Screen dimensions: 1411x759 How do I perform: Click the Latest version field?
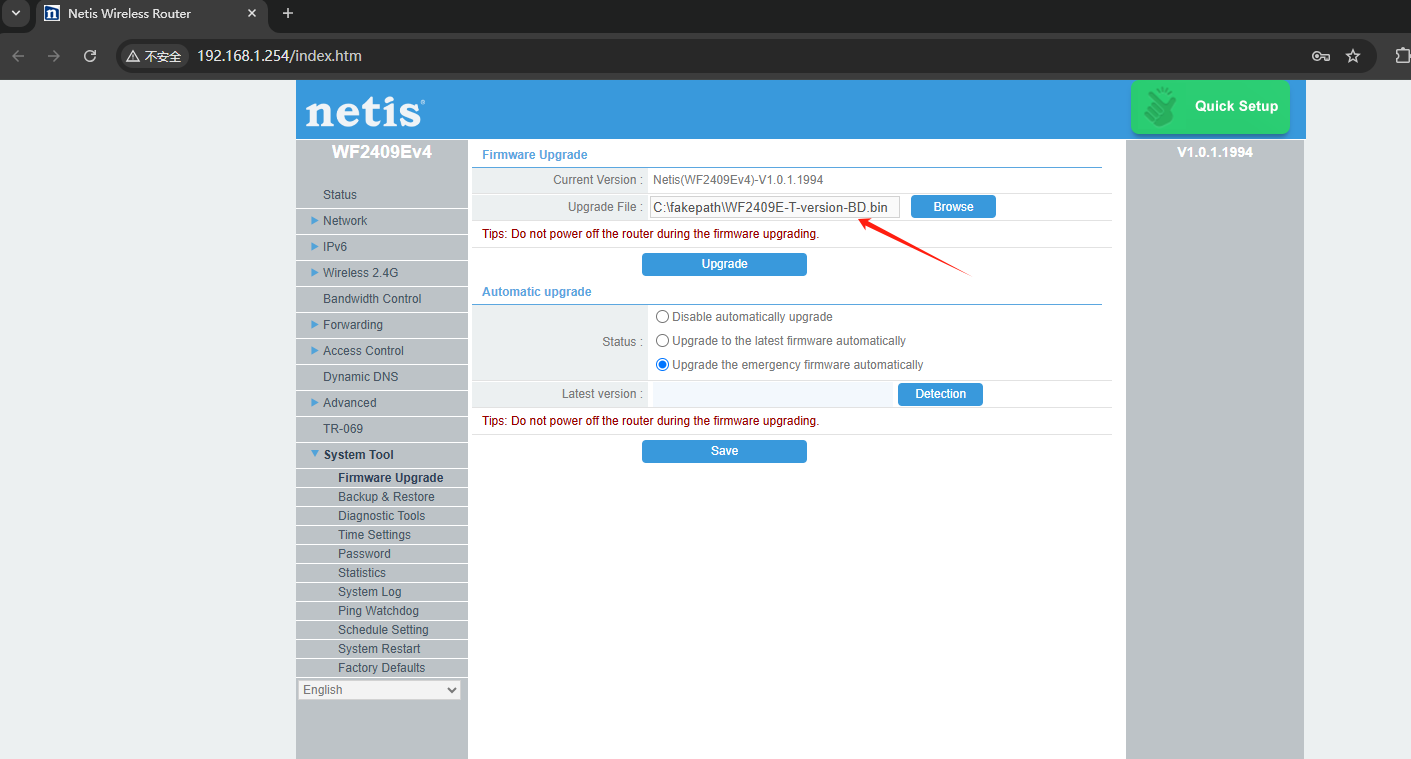point(772,394)
